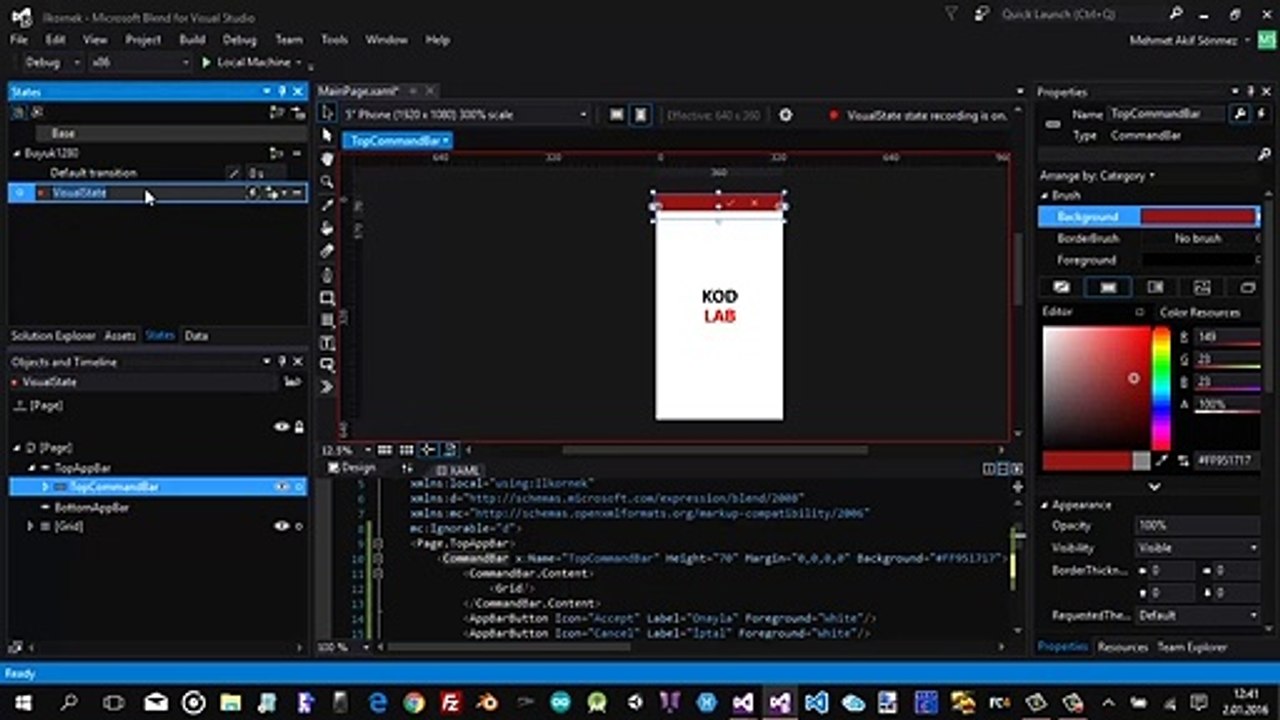Pick color with the eyedropper in Editor
This screenshot has height=720, width=1280.
click(x=1162, y=461)
